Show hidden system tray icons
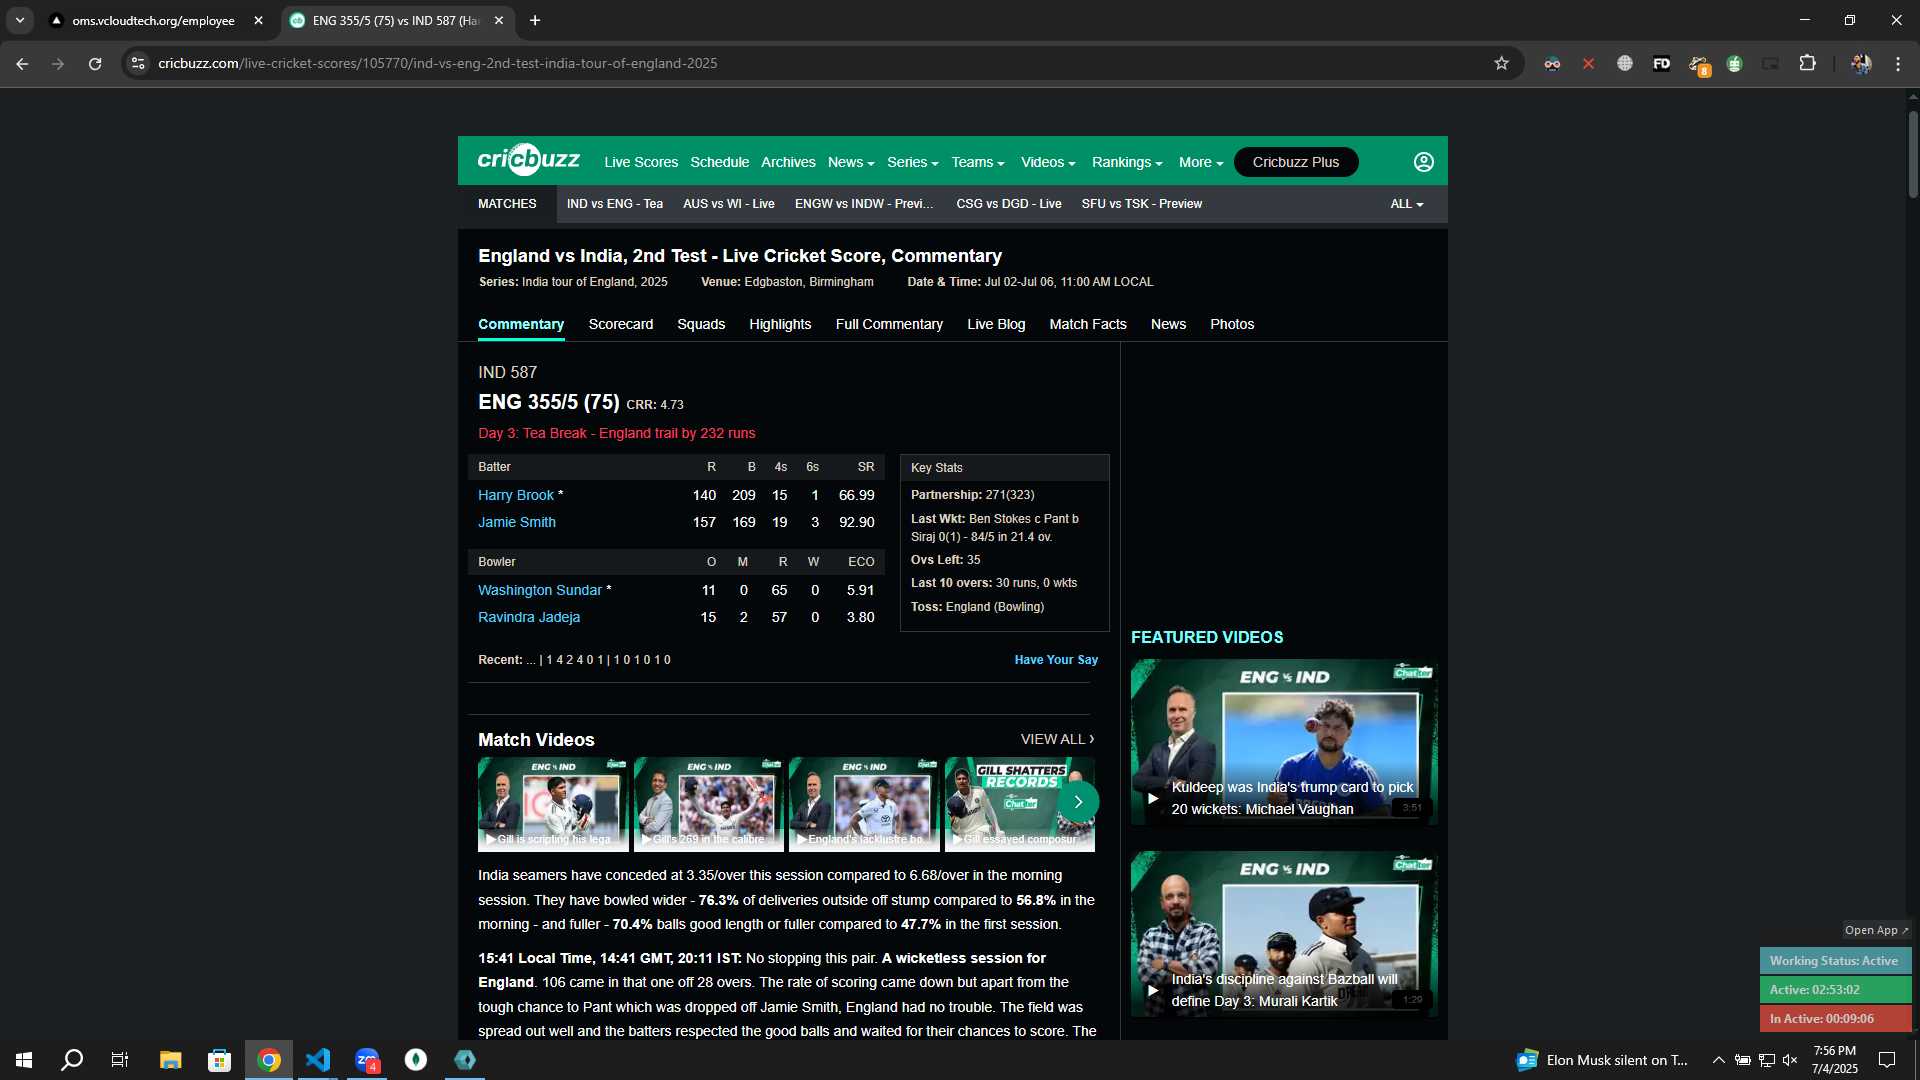1920x1080 pixels. coord(1718,1060)
